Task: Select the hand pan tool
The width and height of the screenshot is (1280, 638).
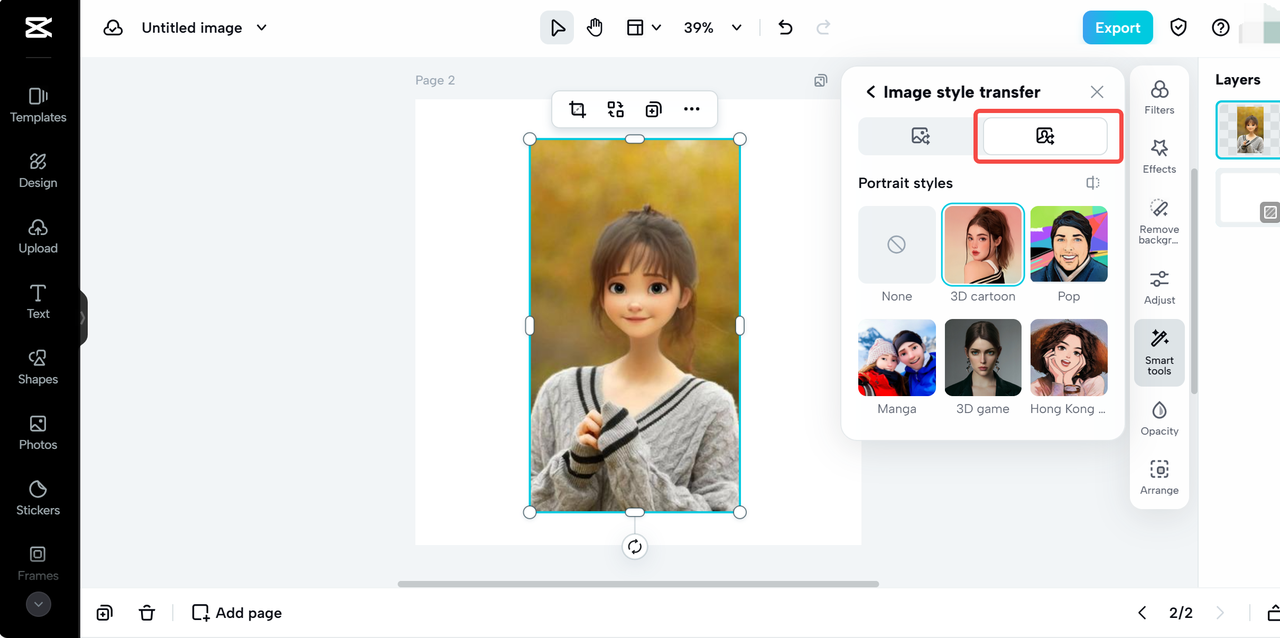Action: (595, 28)
